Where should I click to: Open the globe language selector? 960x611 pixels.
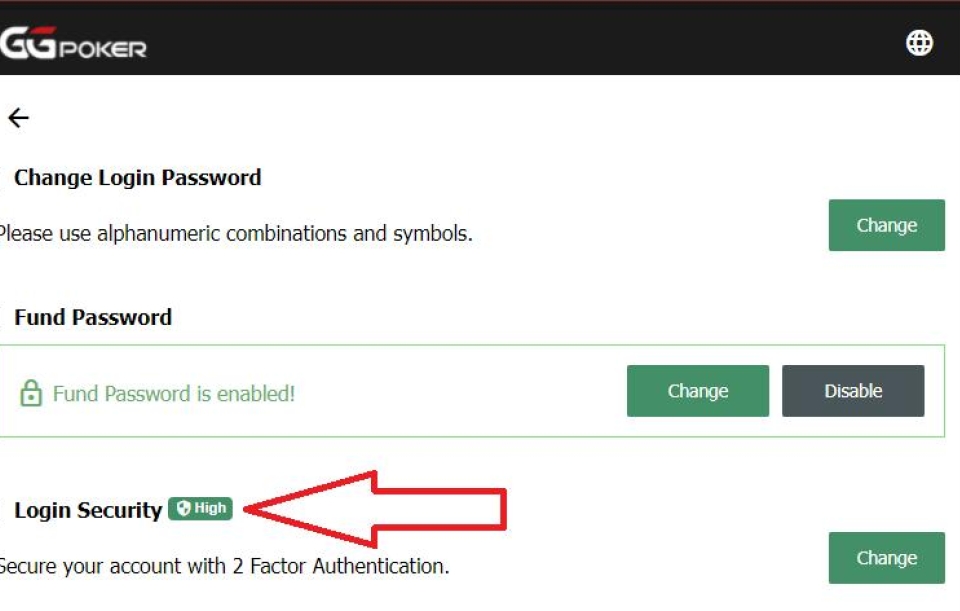[919, 43]
